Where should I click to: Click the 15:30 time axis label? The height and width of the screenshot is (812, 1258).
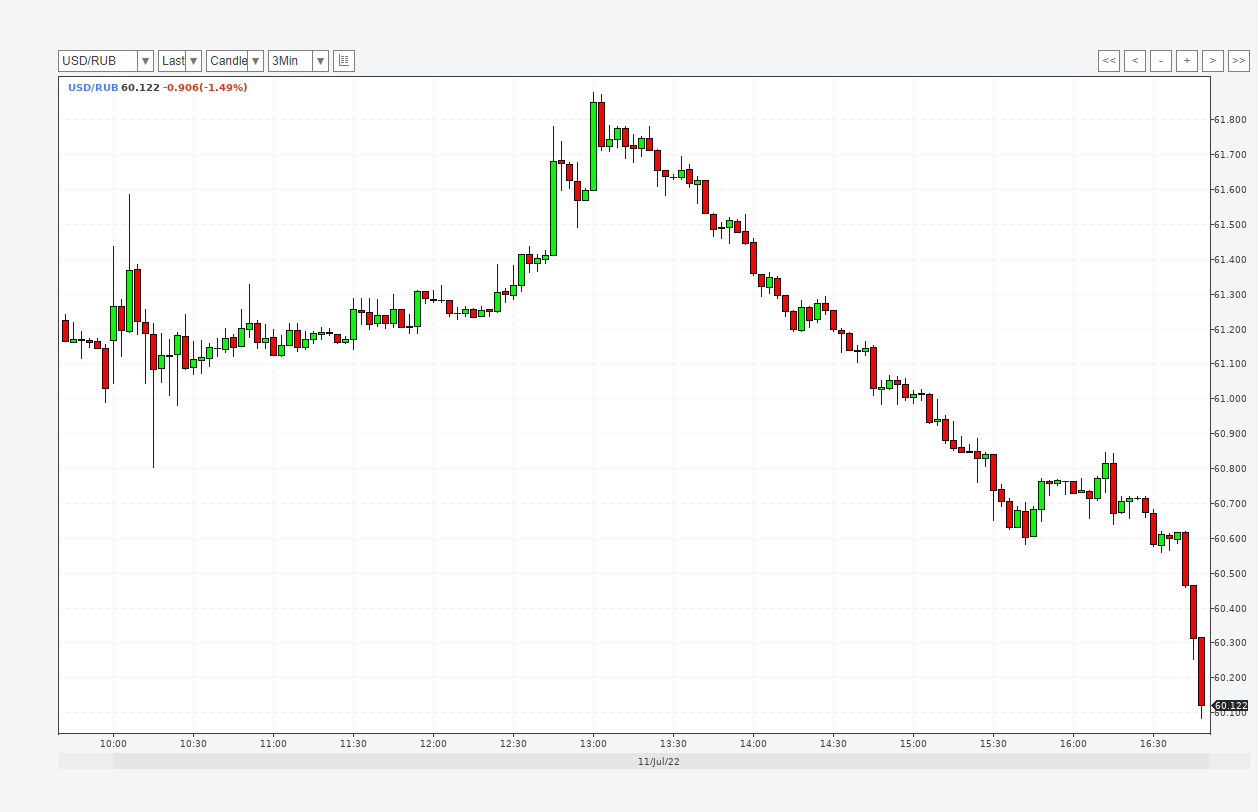point(993,743)
